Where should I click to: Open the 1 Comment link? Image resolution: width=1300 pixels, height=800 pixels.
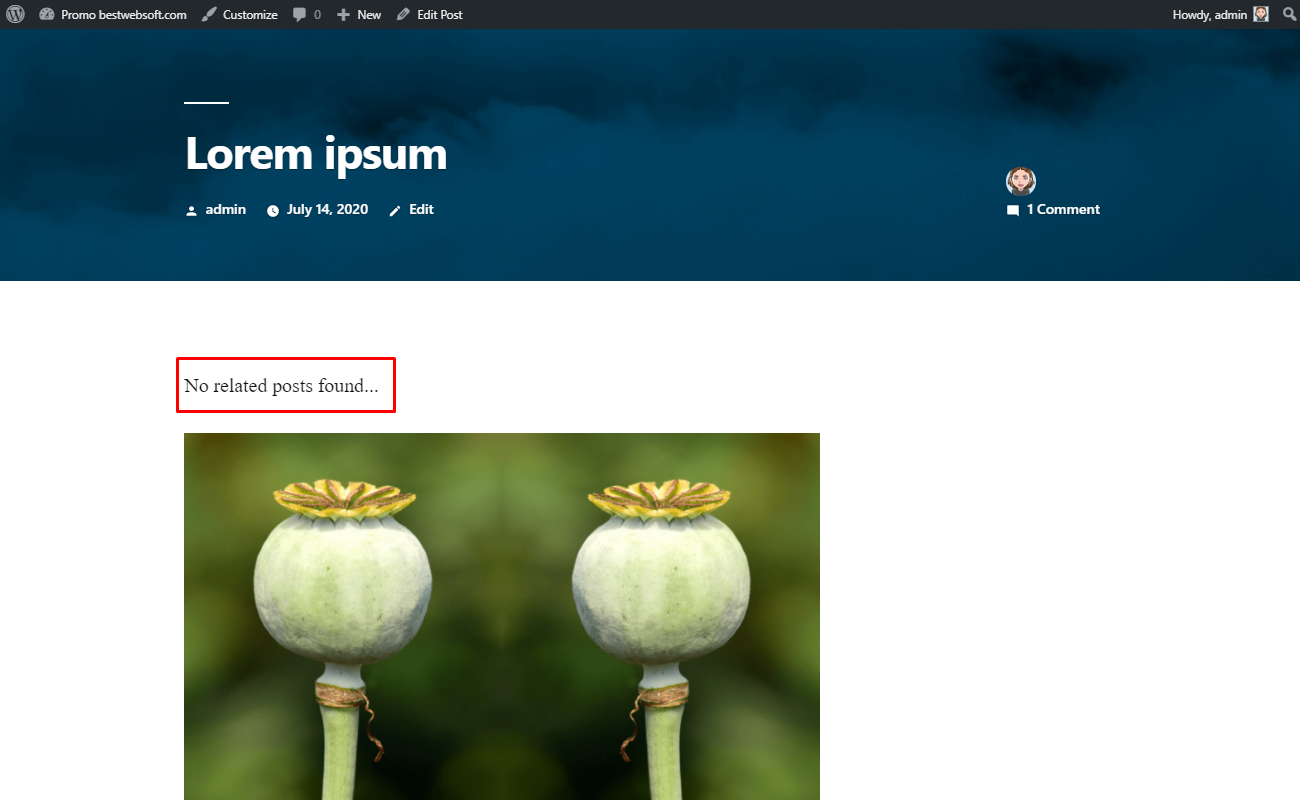(x=1063, y=209)
